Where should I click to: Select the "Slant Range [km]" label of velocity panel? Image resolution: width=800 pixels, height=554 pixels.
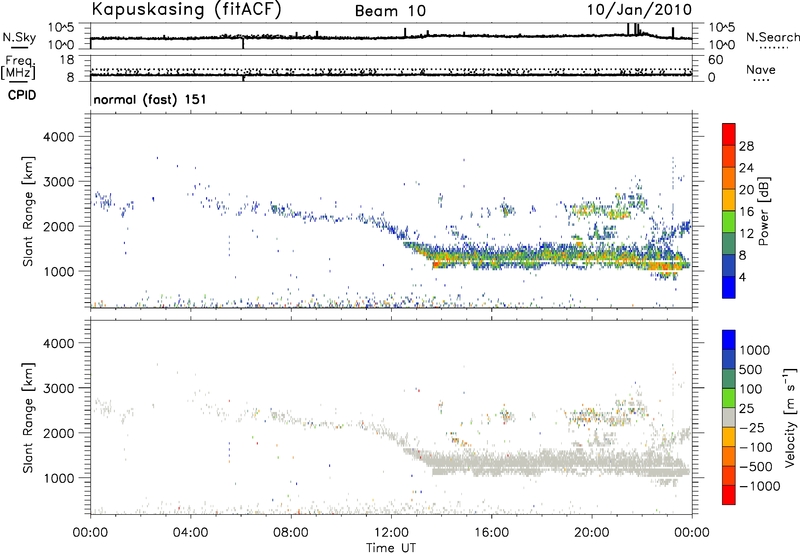pos(28,418)
